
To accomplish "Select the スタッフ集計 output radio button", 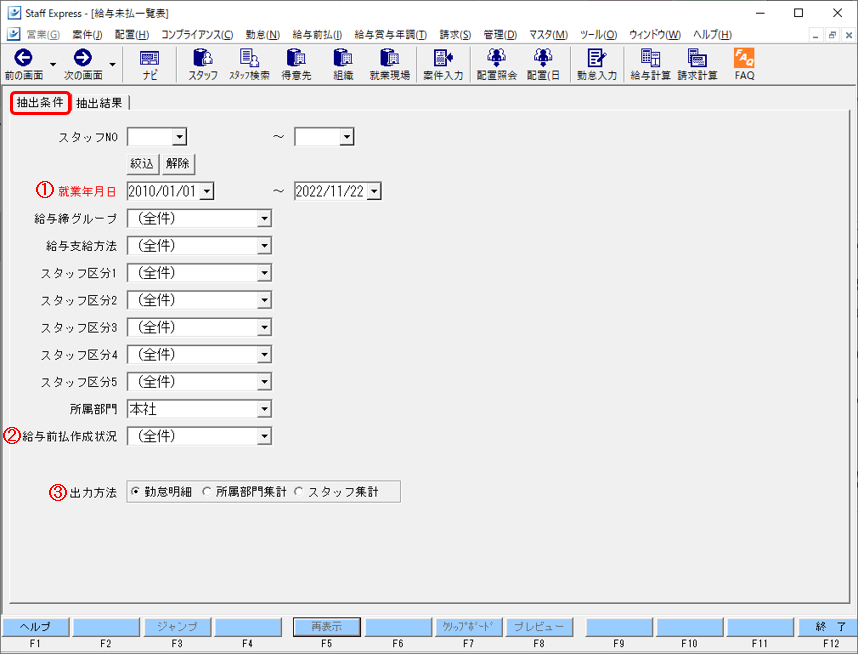I will [x=298, y=491].
